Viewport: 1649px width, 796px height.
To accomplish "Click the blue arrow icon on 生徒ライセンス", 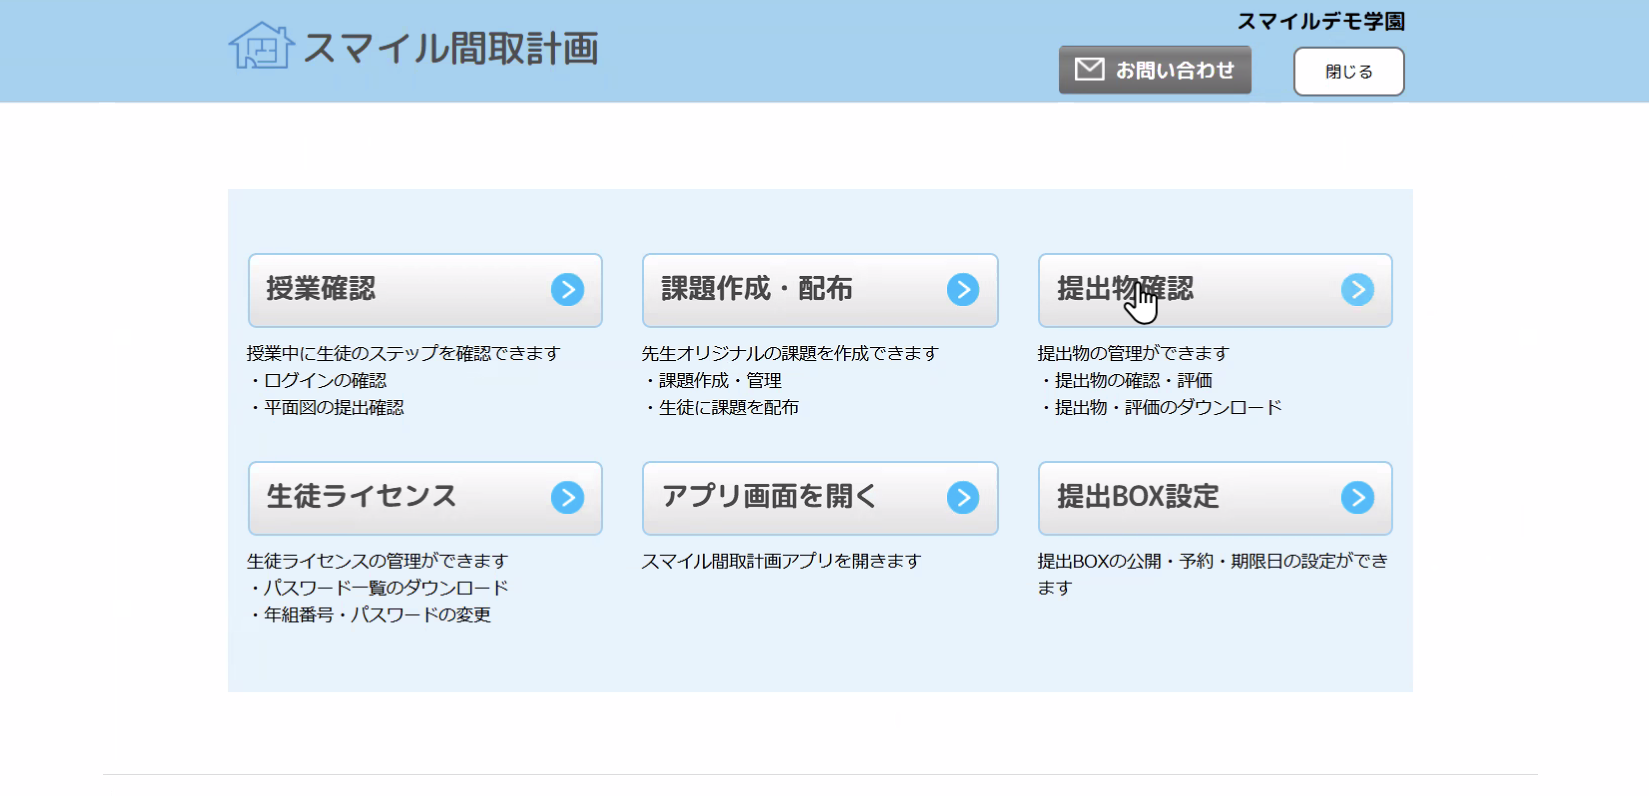I will pyautogui.click(x=567, y=498).
